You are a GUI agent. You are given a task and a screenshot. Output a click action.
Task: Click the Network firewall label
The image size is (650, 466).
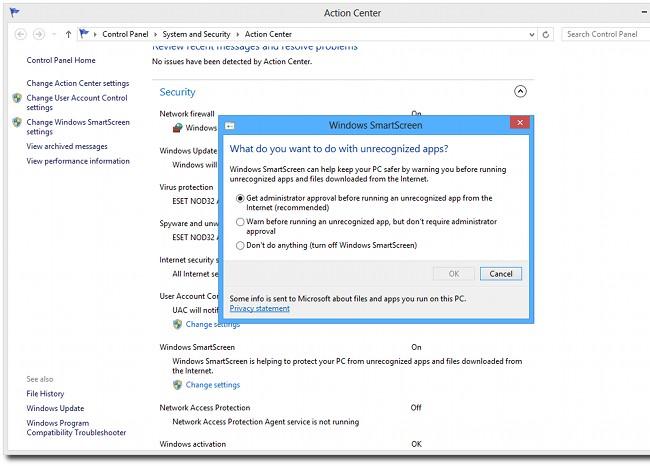coord(187,114)
